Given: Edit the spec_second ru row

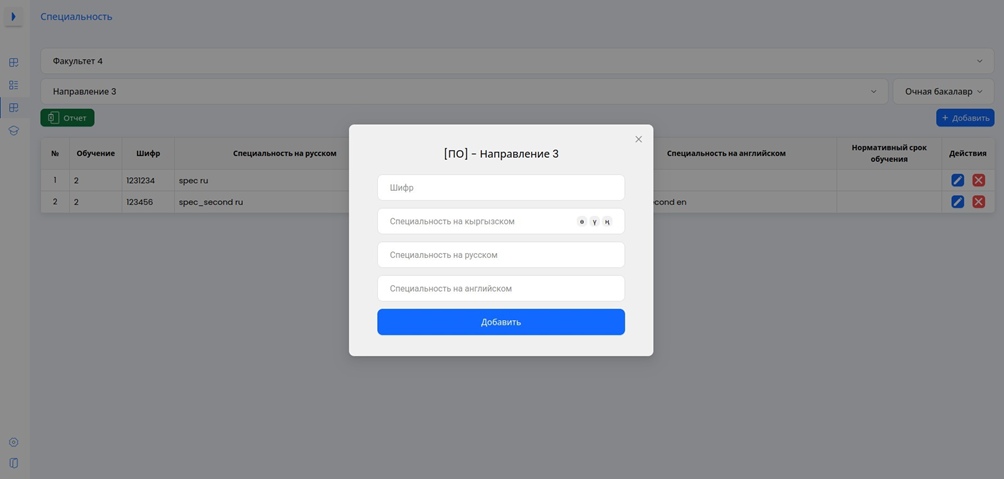Looking at the screenshot, I should click(957, 202).
